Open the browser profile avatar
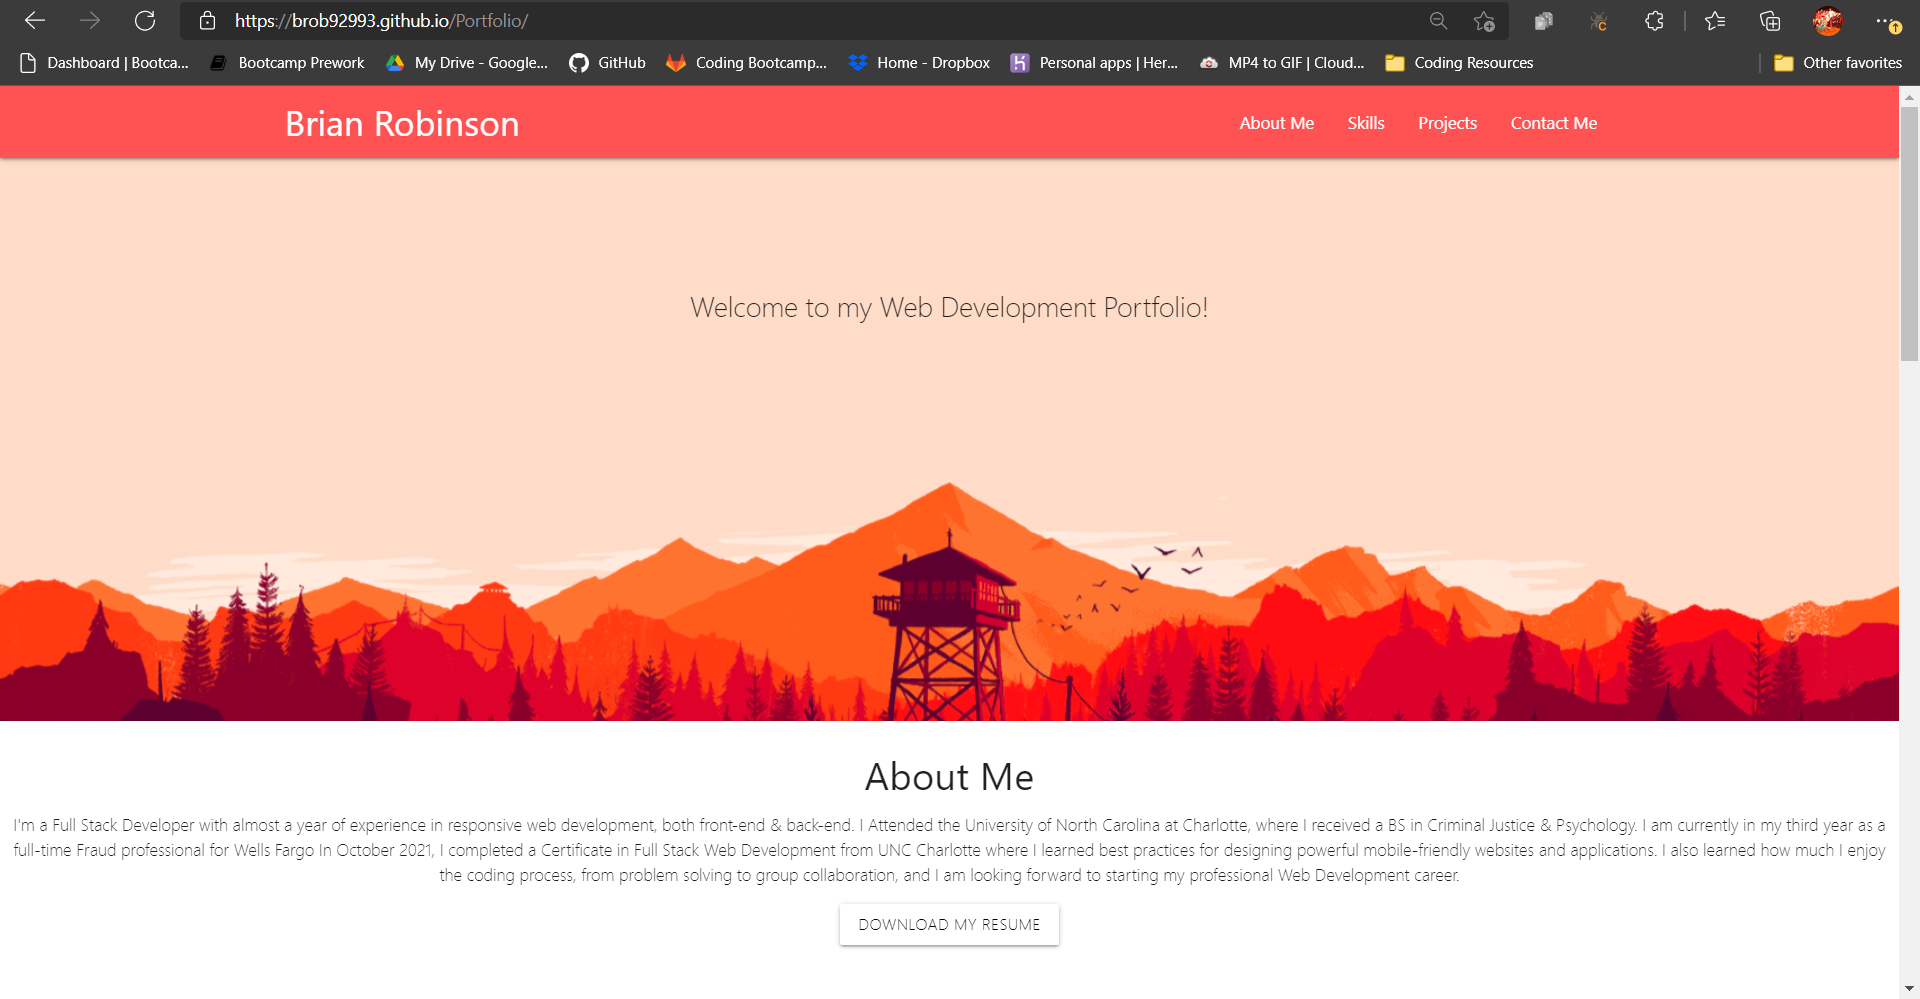 pos(1827,20)
